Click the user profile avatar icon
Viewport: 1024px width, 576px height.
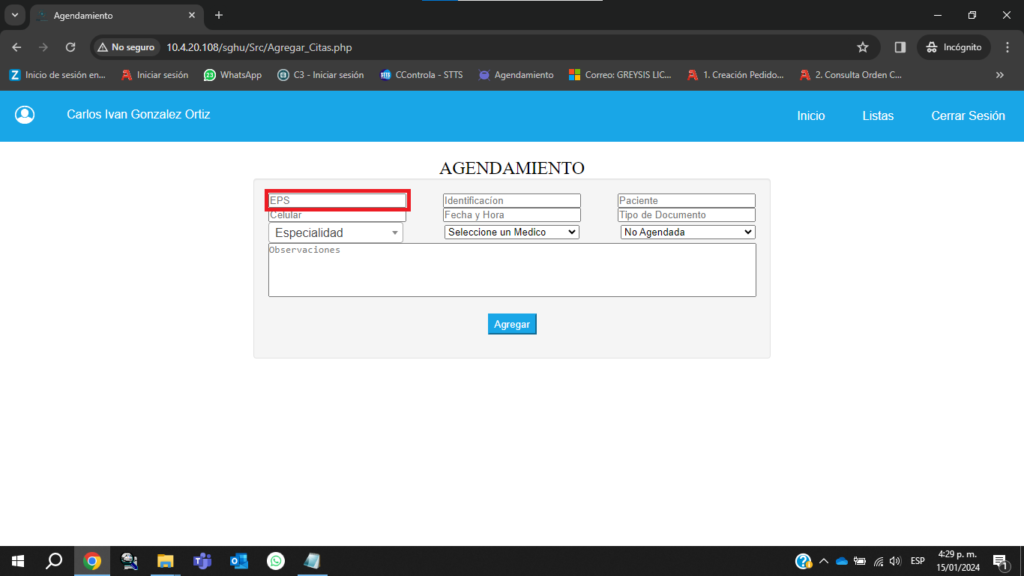(25, 115)
